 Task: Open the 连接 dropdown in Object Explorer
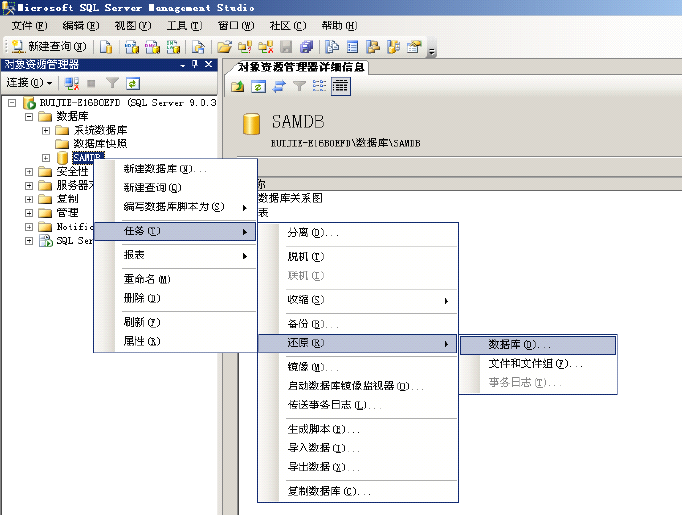click(x=29, y=83)
